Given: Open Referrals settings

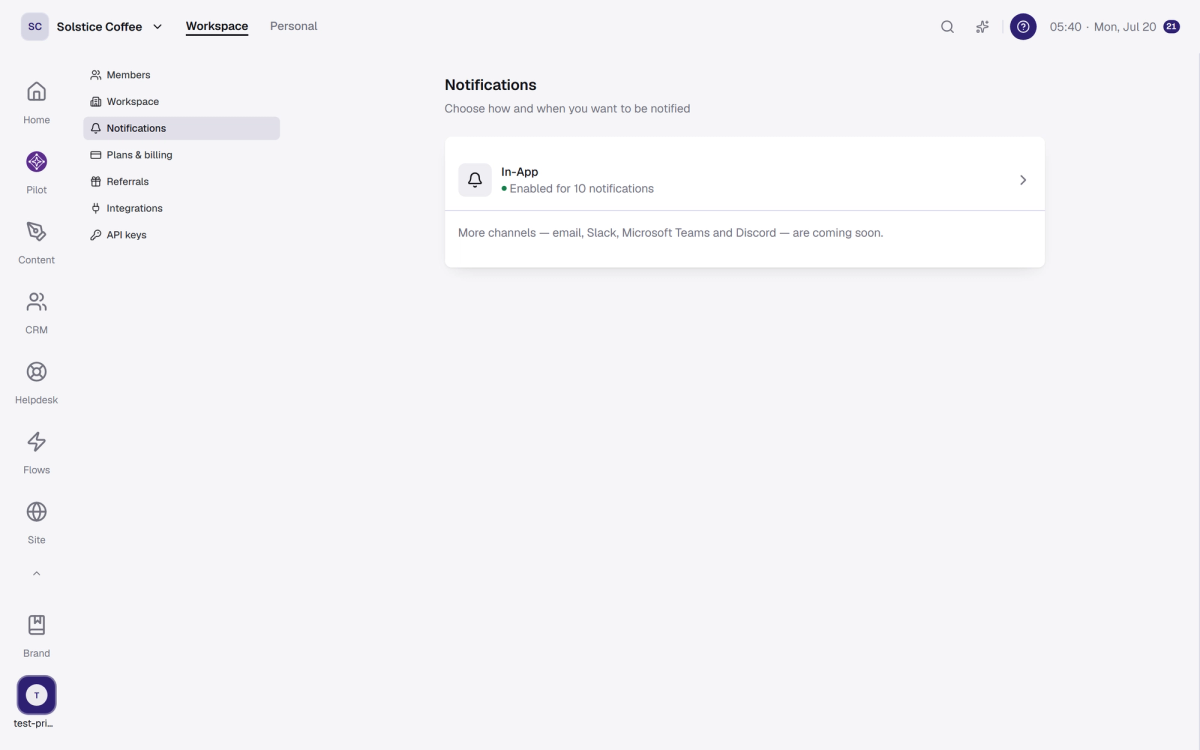Looking at the screenshot, I should 181,182.
